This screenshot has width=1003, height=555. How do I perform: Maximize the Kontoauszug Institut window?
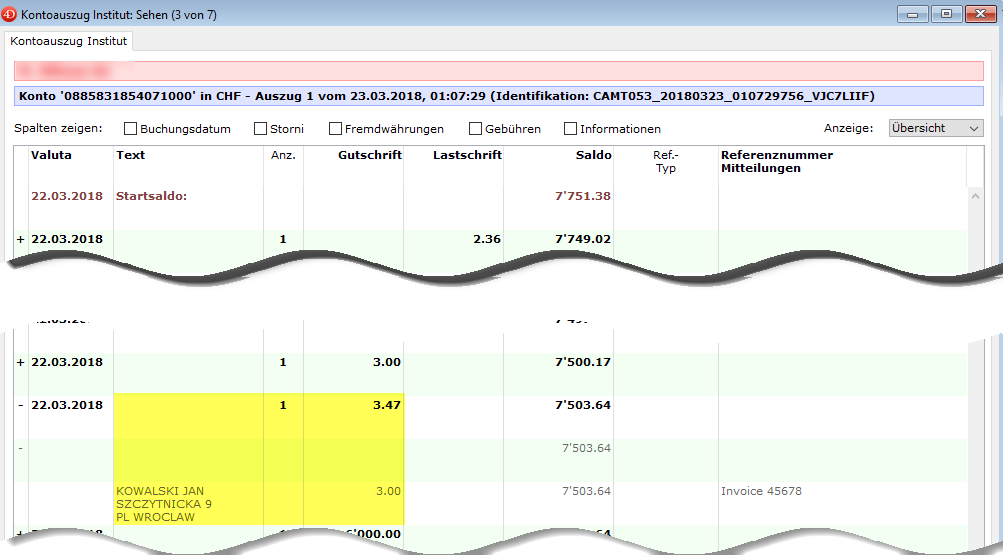945,14
